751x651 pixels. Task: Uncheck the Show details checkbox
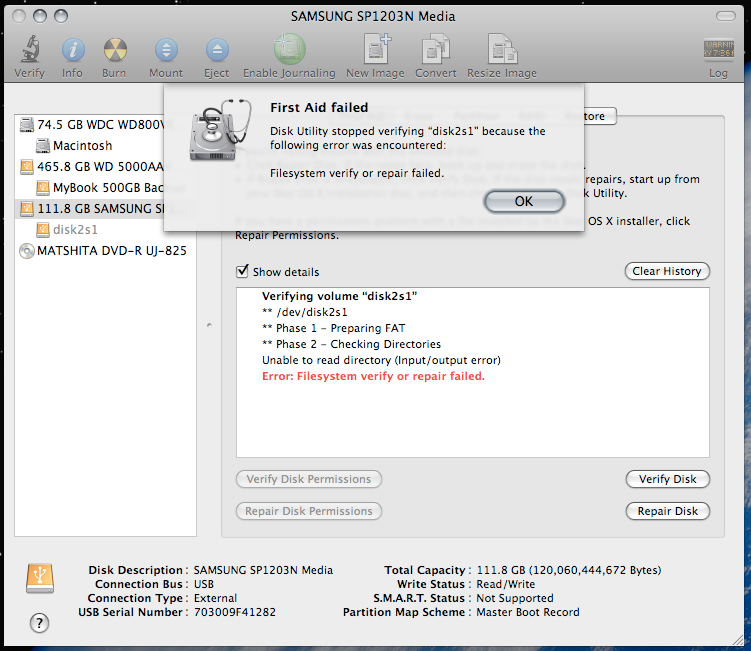coord(242,272)
